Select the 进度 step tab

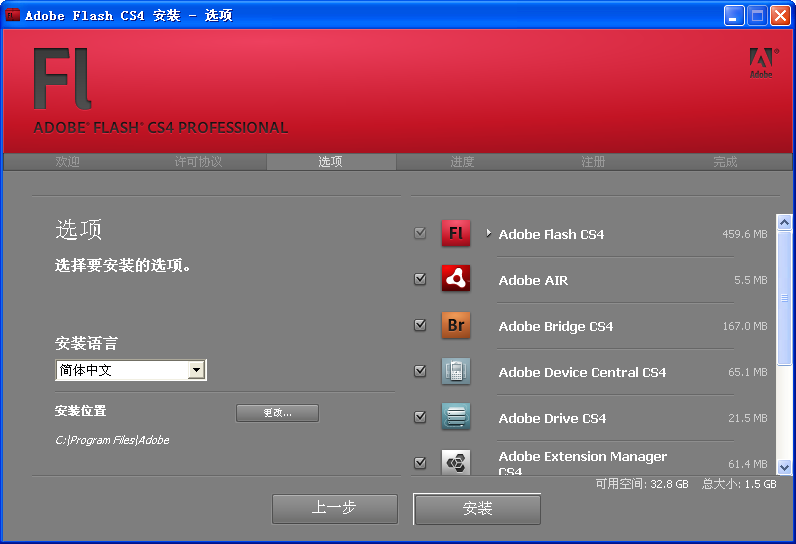[462, 162]
